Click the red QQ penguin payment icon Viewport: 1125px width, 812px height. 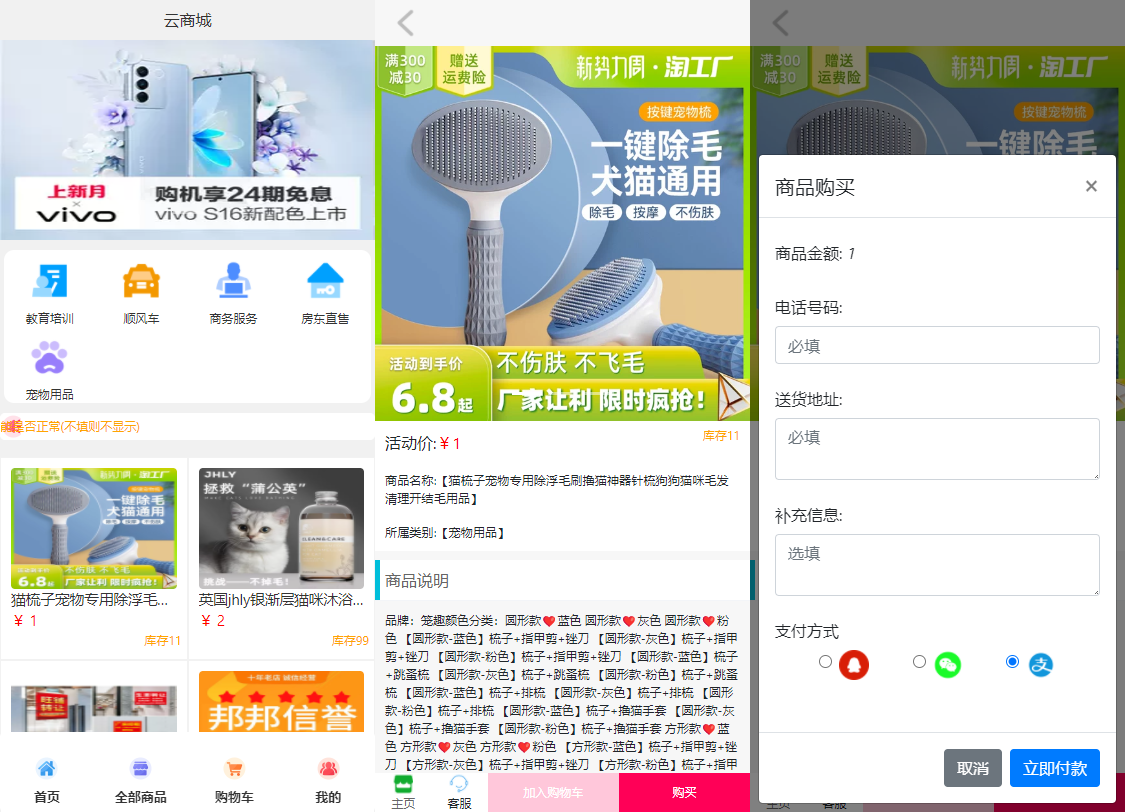pos(854,665)
